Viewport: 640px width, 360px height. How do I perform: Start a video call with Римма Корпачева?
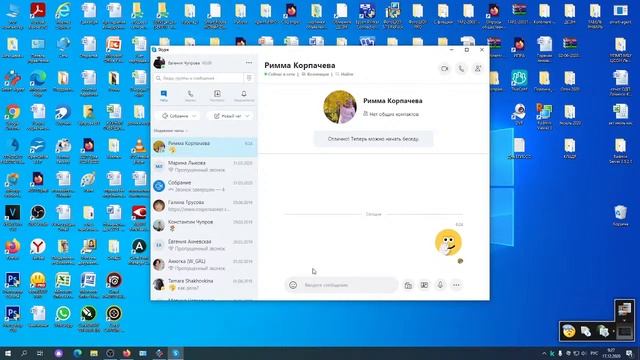[444, 69]
